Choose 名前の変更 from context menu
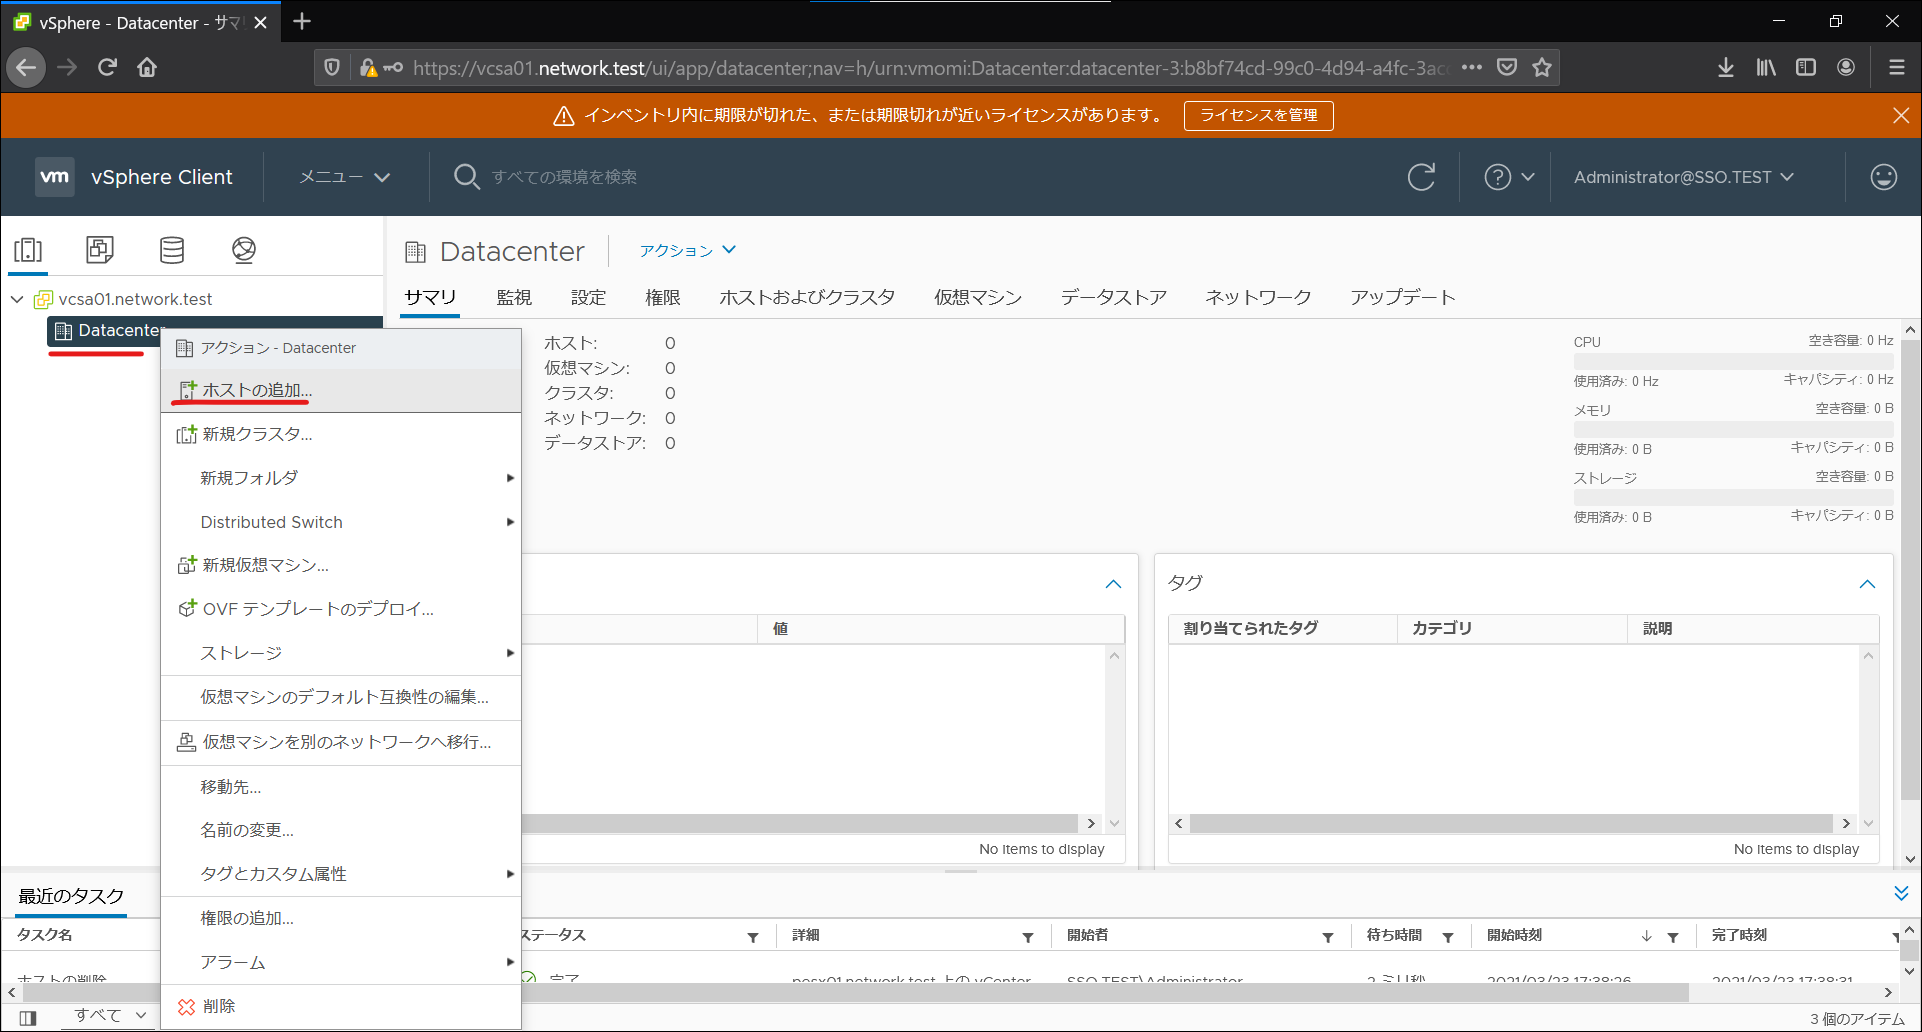1922x1032 pixels. click(x=341, y=830)
